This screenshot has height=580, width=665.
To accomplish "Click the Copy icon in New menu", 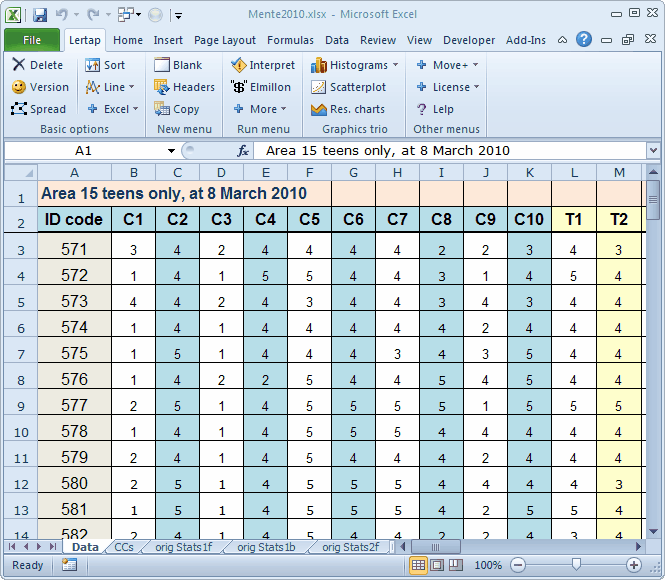I will (162, 109).
